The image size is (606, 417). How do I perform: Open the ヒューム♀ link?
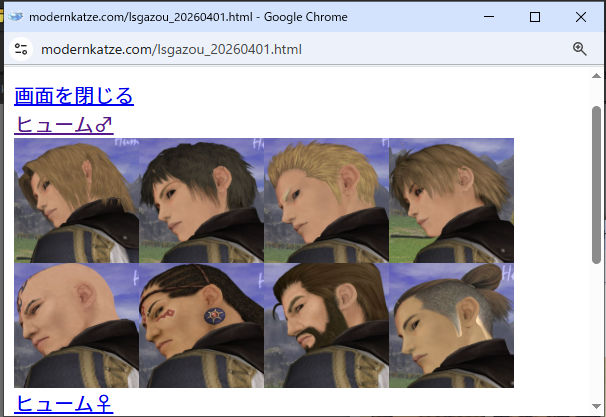(x=64, y=403)
